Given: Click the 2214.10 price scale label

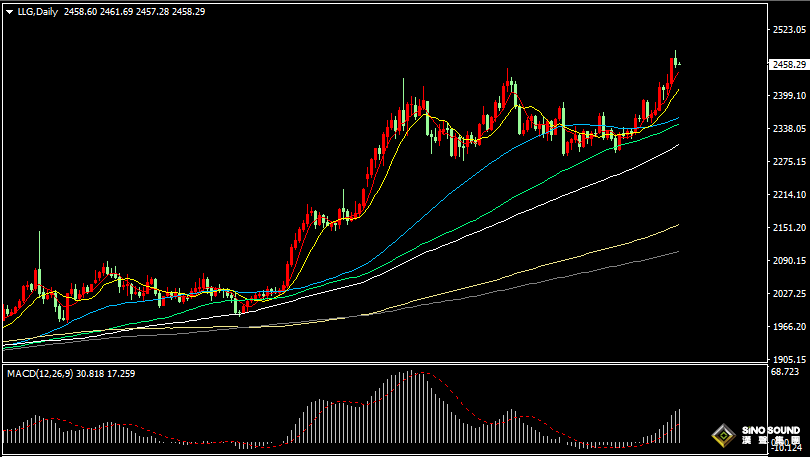Looking at the screenshot, I should [x=789, y=195].
